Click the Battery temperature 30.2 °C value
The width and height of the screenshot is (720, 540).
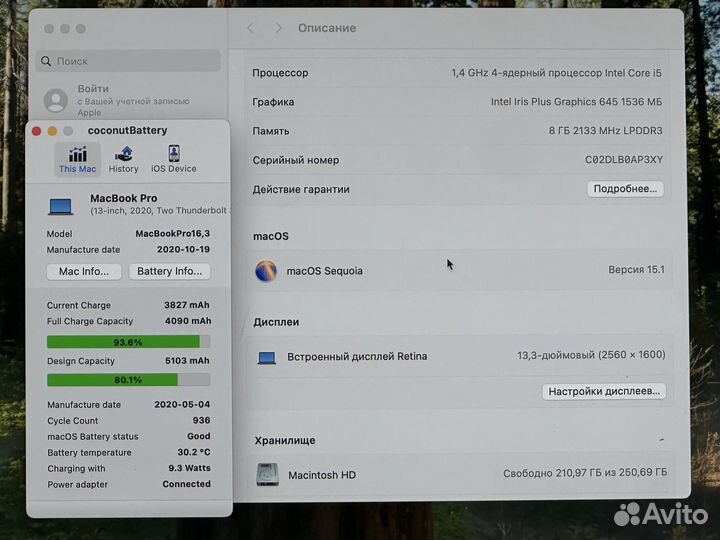point(194,452)
